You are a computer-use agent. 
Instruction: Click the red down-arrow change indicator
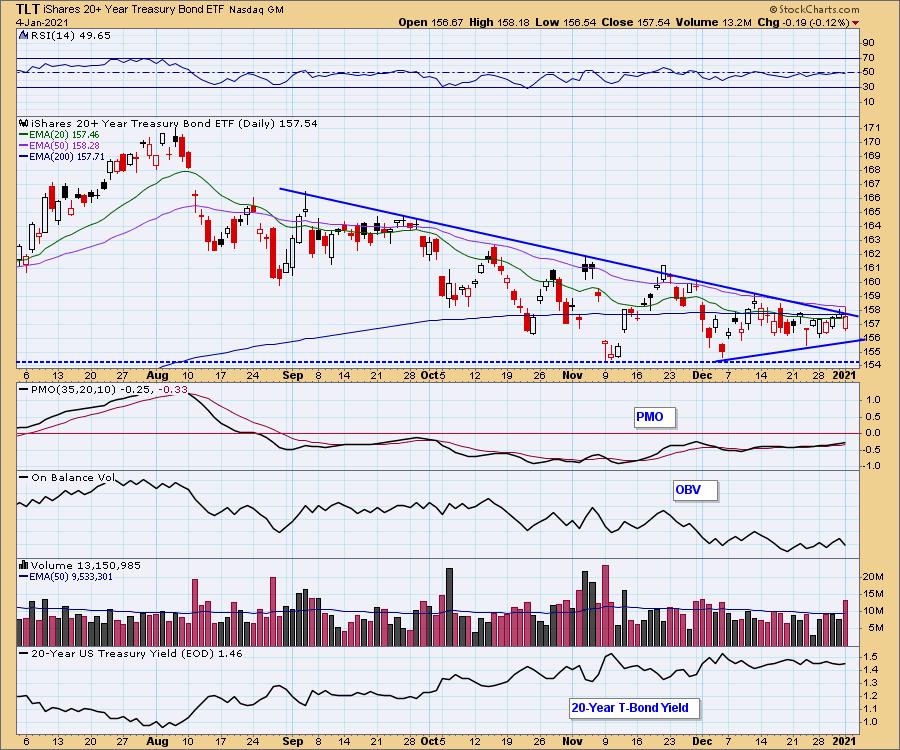(x=856, y=23)
